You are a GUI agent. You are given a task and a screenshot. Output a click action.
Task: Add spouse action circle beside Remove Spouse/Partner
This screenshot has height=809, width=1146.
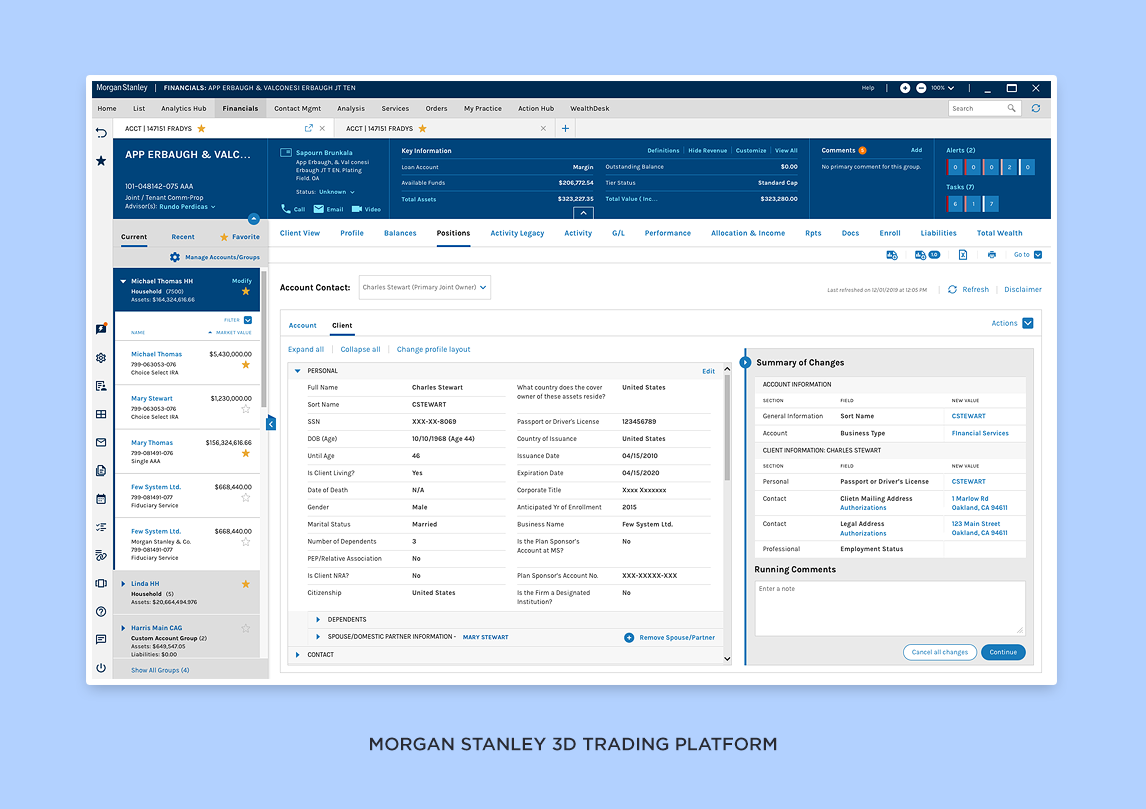tap(629, 637)
